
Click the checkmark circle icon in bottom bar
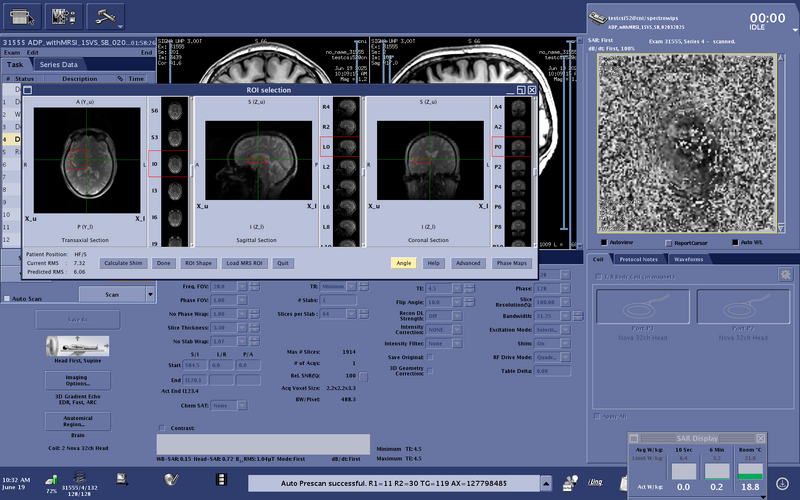click(x=171, y=479)
